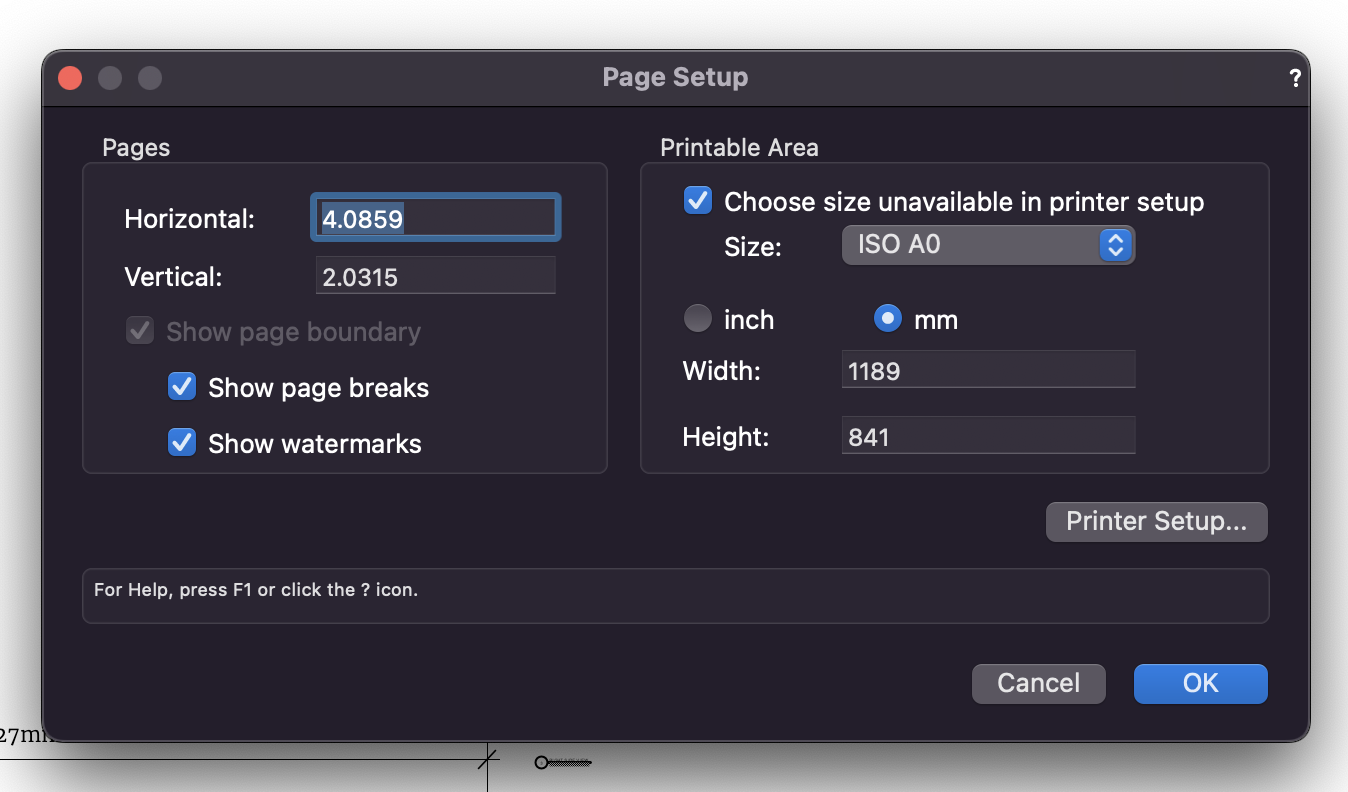Disable Choose size unavailable in printer setup
Viewport: 1348px width, 792px height.
697,200
